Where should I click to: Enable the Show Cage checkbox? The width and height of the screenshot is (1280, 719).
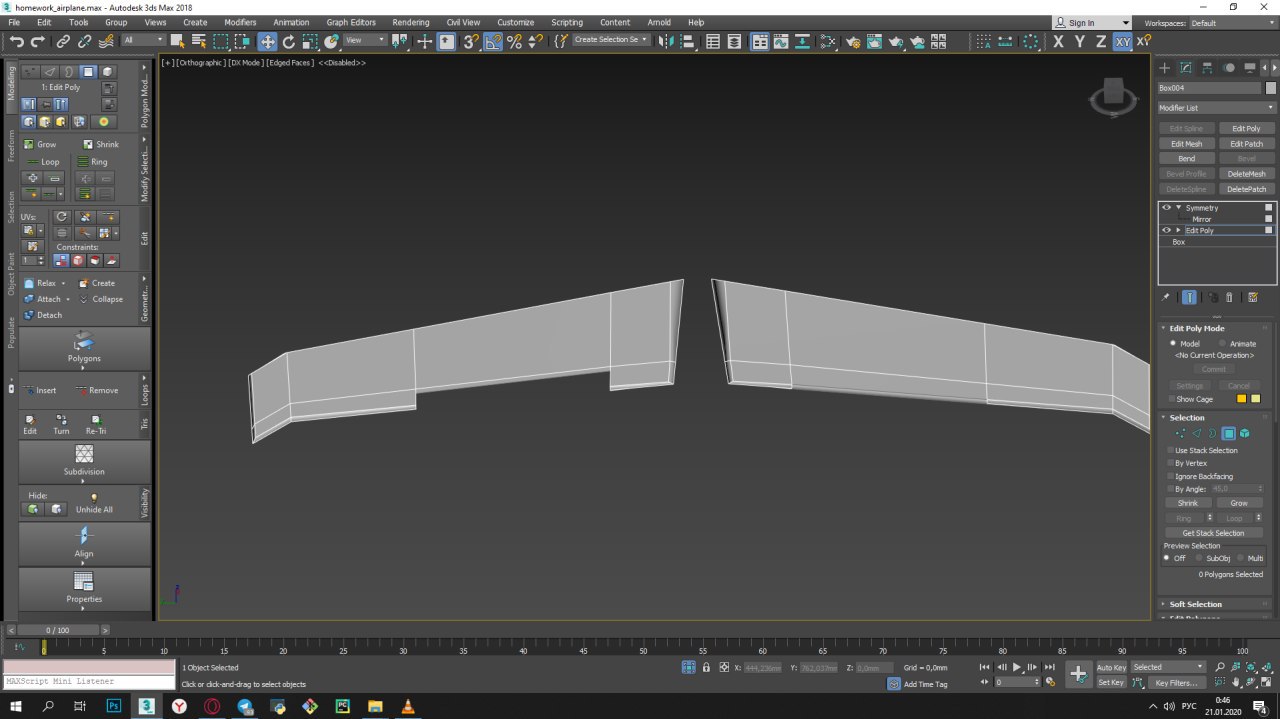(1172, 399)
